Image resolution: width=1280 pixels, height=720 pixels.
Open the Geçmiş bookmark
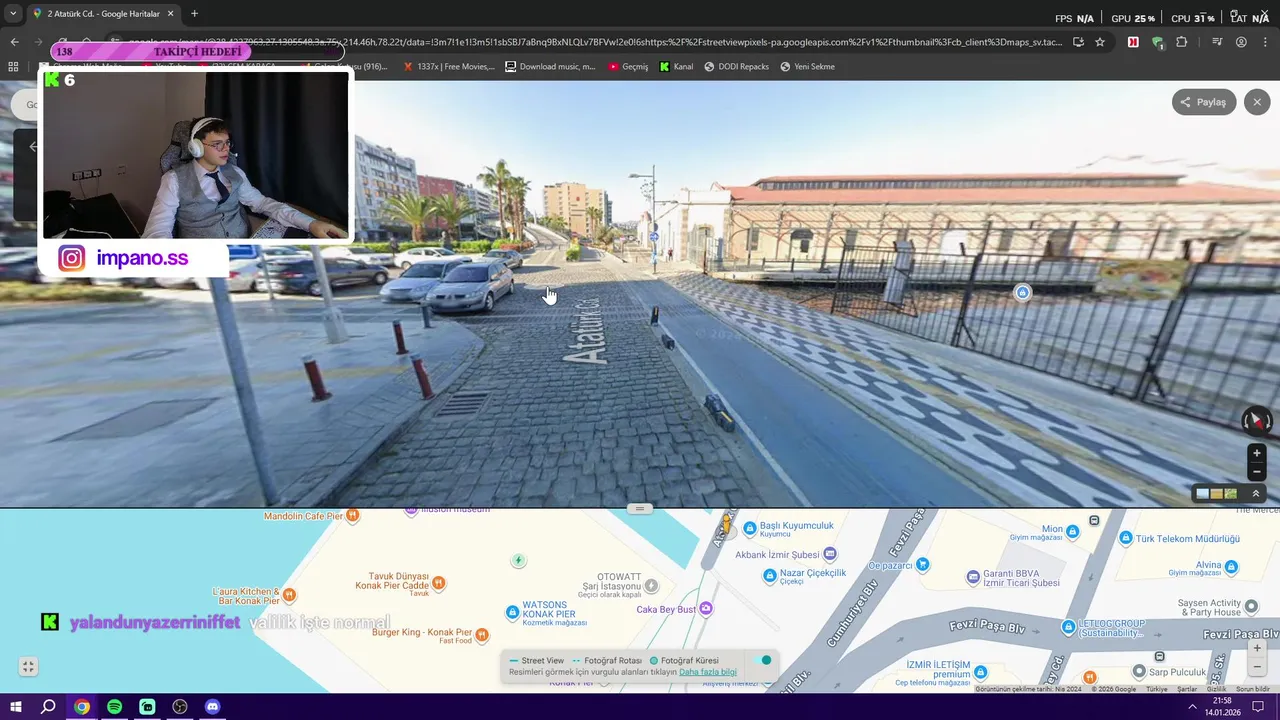[x=628, y=67]
